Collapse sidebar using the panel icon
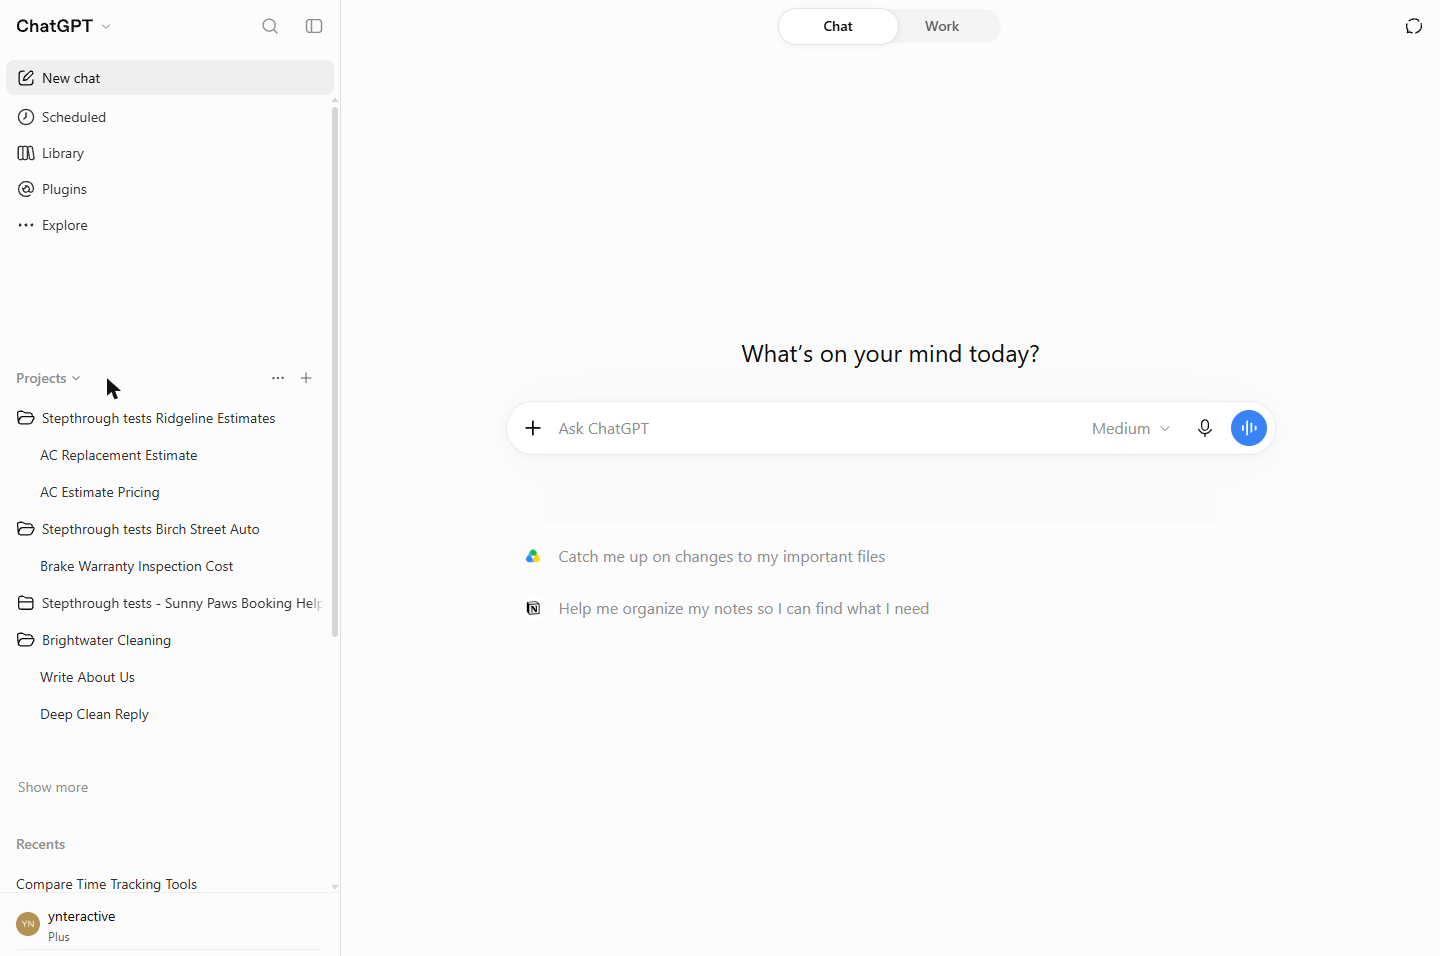This screenshot has width=1440, height=956. (314, 26)
